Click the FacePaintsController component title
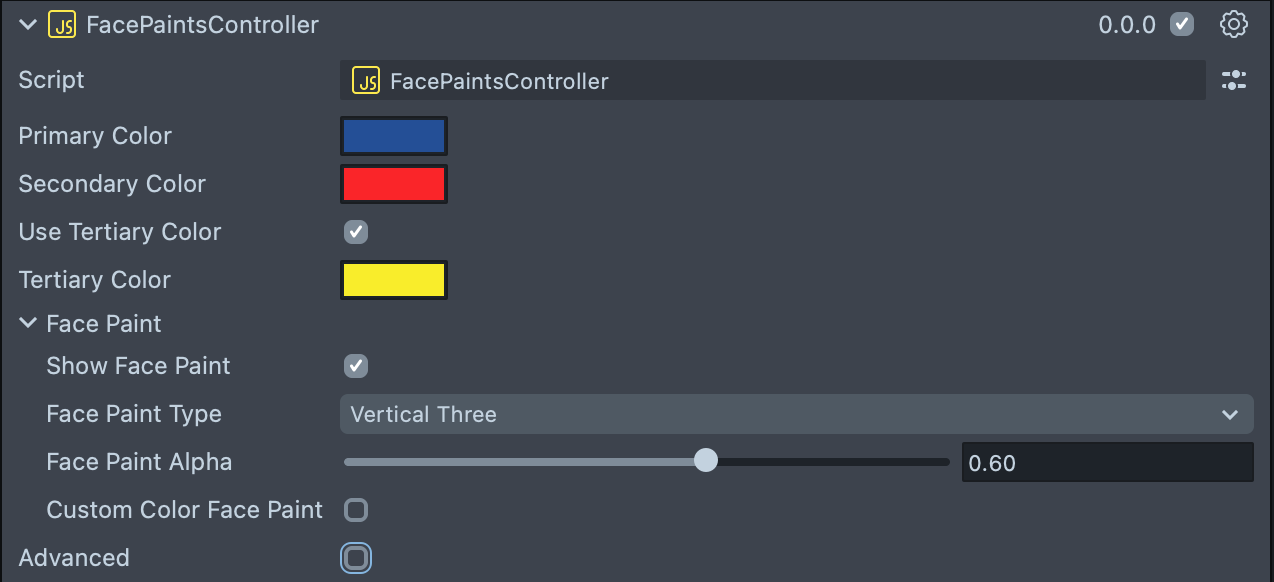1274x582 pixels. (x=203, y=25)
